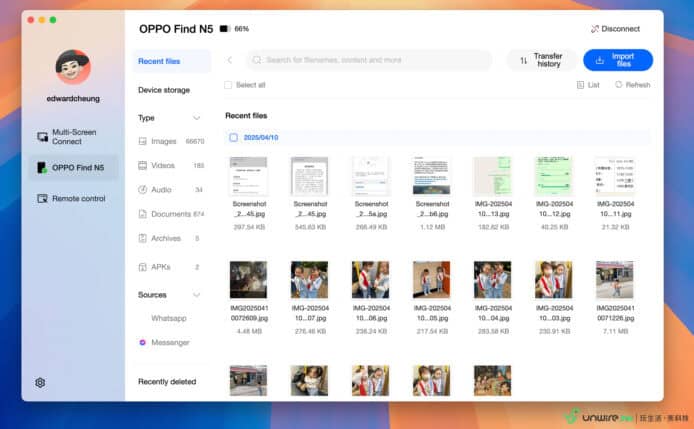Filter by APKs type
This screenshot has height=429, width=694.
(x=171, y=267)
